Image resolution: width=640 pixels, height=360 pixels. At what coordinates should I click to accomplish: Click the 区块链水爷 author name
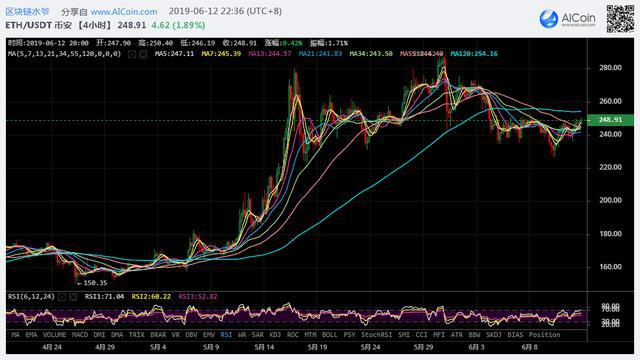click(x=27, y=11)
